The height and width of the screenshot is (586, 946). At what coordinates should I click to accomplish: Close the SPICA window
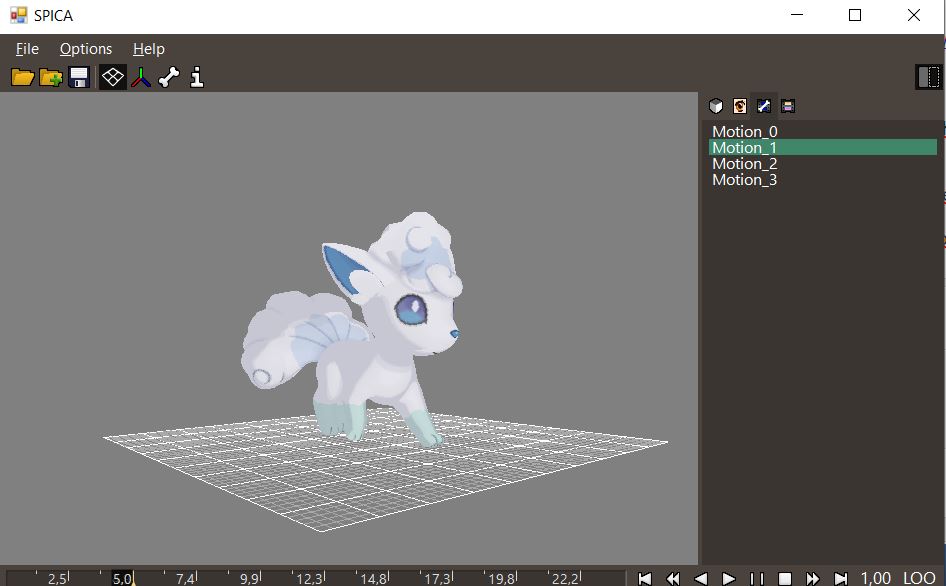point(913,15)
